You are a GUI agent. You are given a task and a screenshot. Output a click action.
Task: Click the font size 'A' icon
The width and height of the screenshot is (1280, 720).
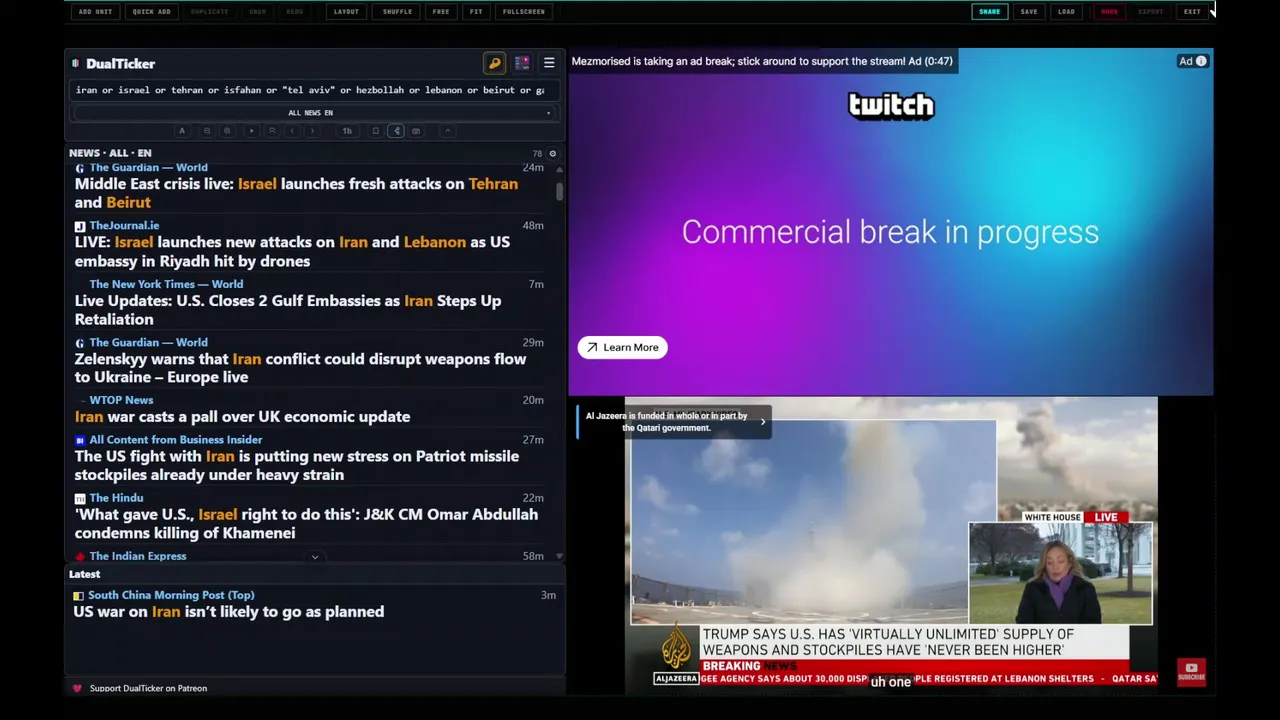click(182, 131)
